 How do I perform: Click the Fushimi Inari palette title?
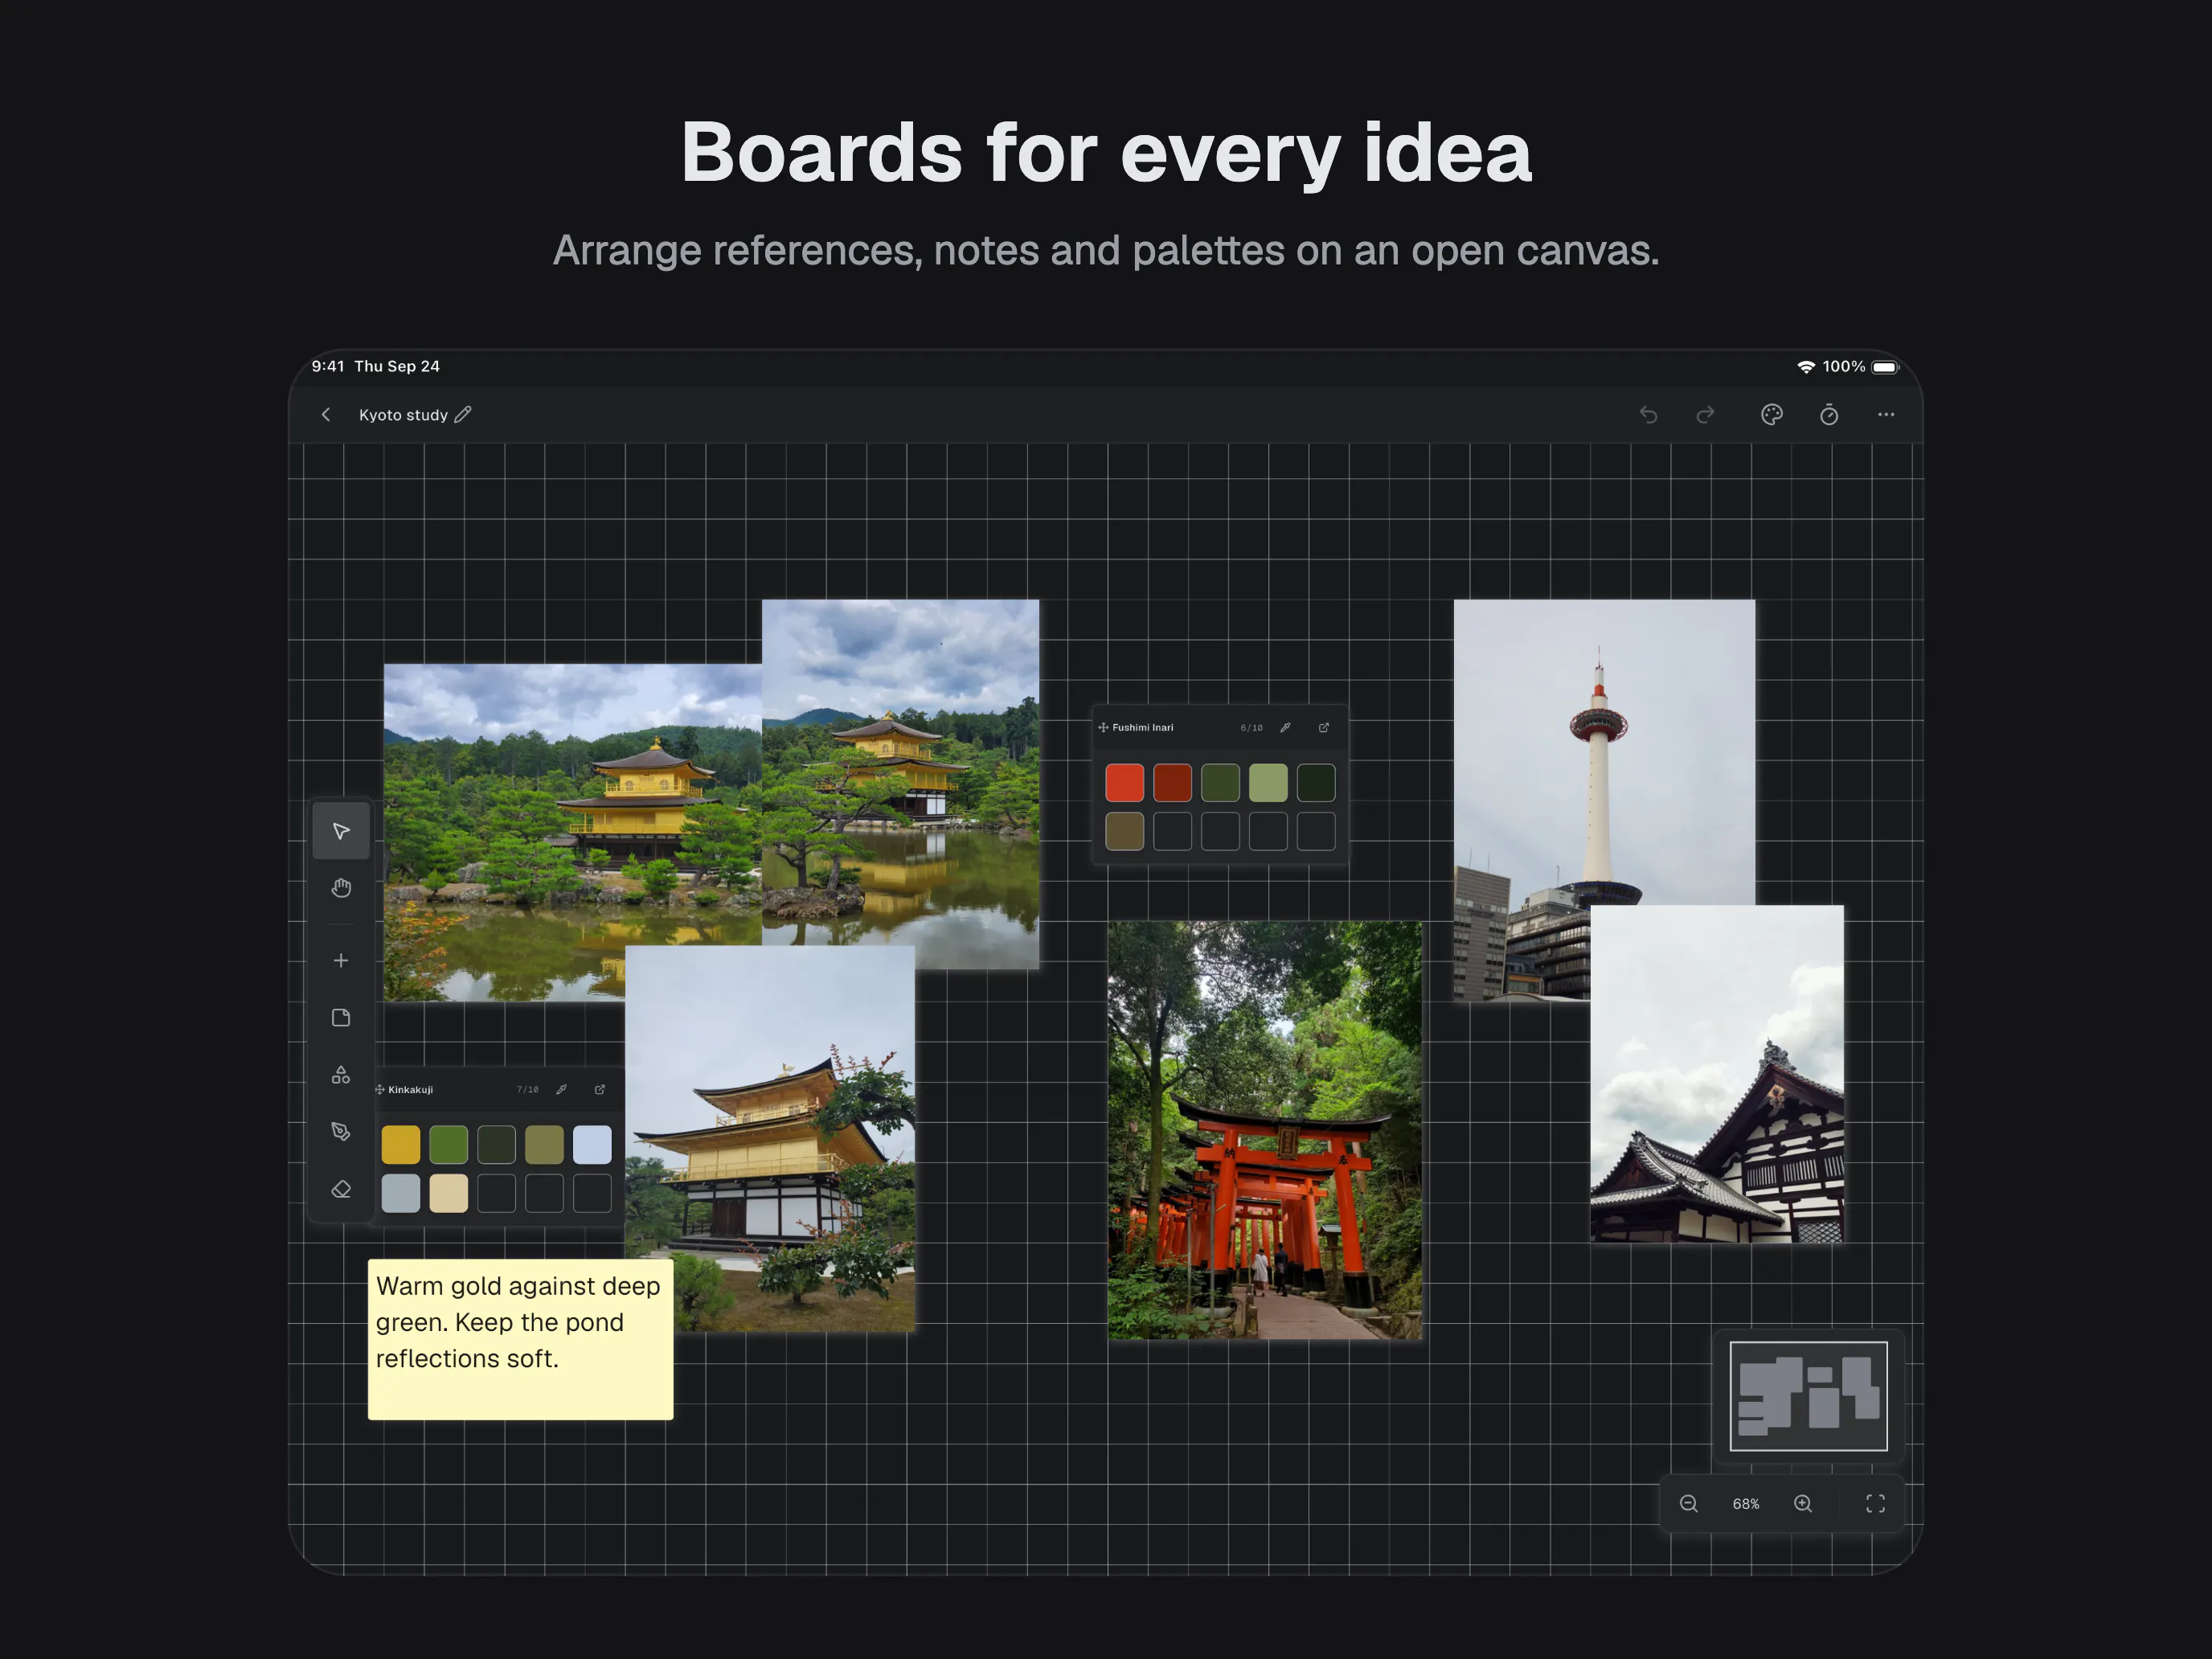pyautogui.click(x=1143, y=728)
